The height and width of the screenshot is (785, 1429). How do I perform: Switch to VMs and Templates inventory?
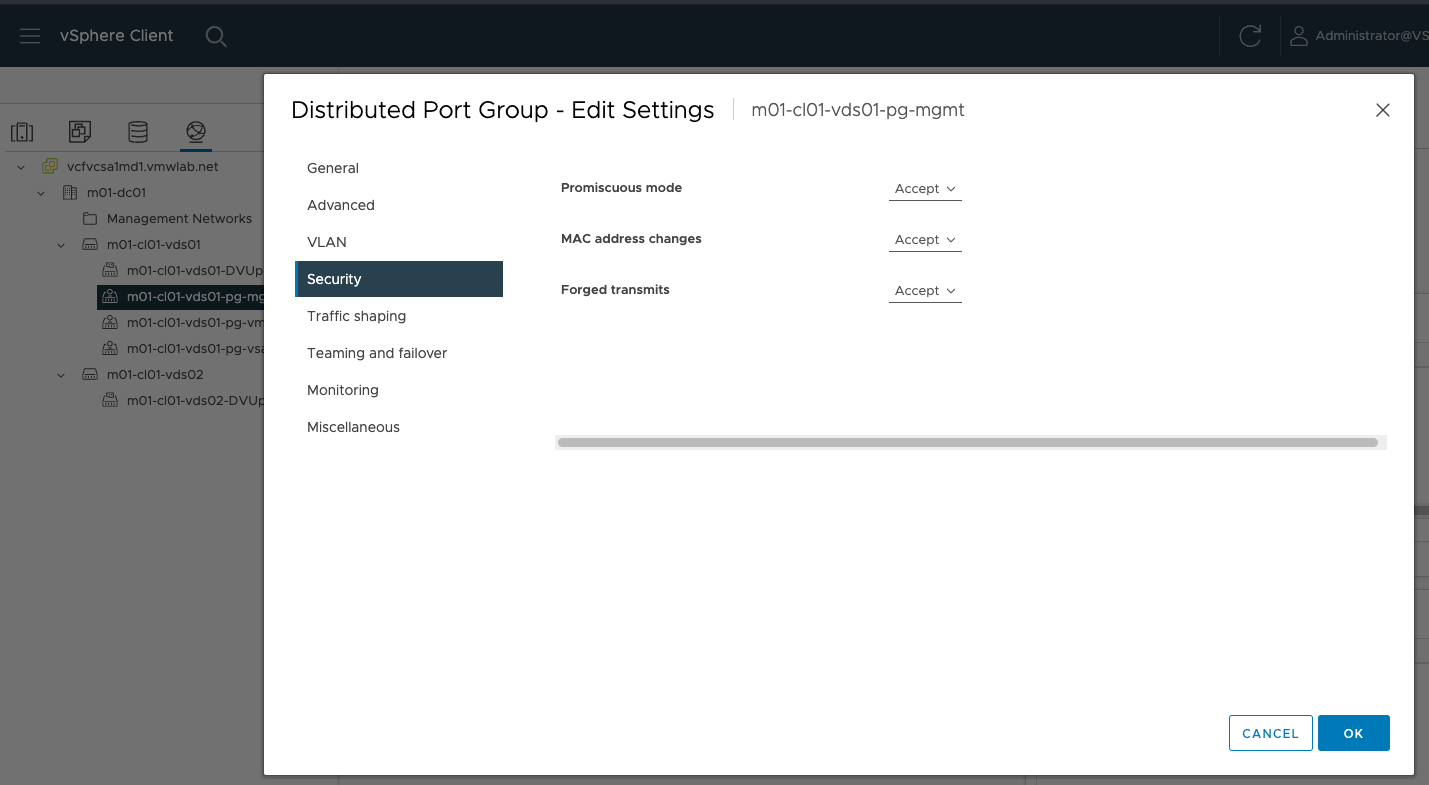click(80, 132)
